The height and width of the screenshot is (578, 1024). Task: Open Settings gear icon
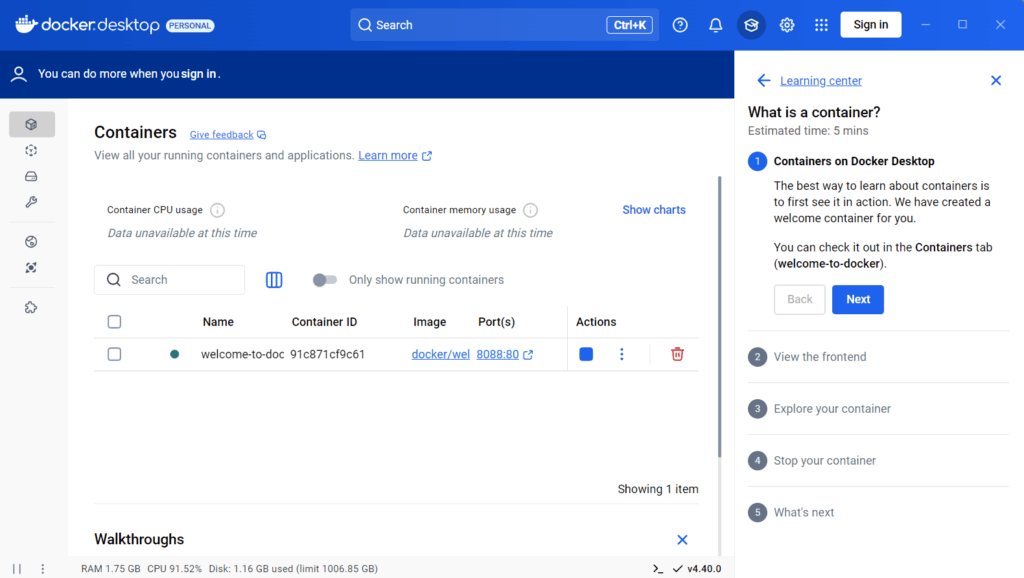[x=787, y=25]
